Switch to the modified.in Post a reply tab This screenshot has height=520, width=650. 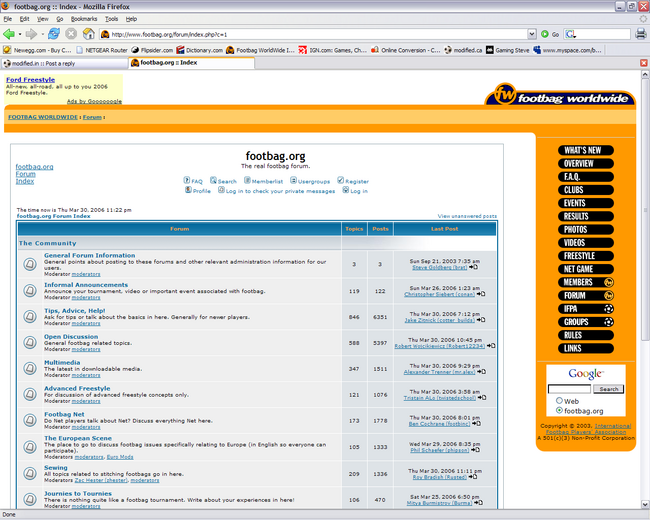(64, 63)
